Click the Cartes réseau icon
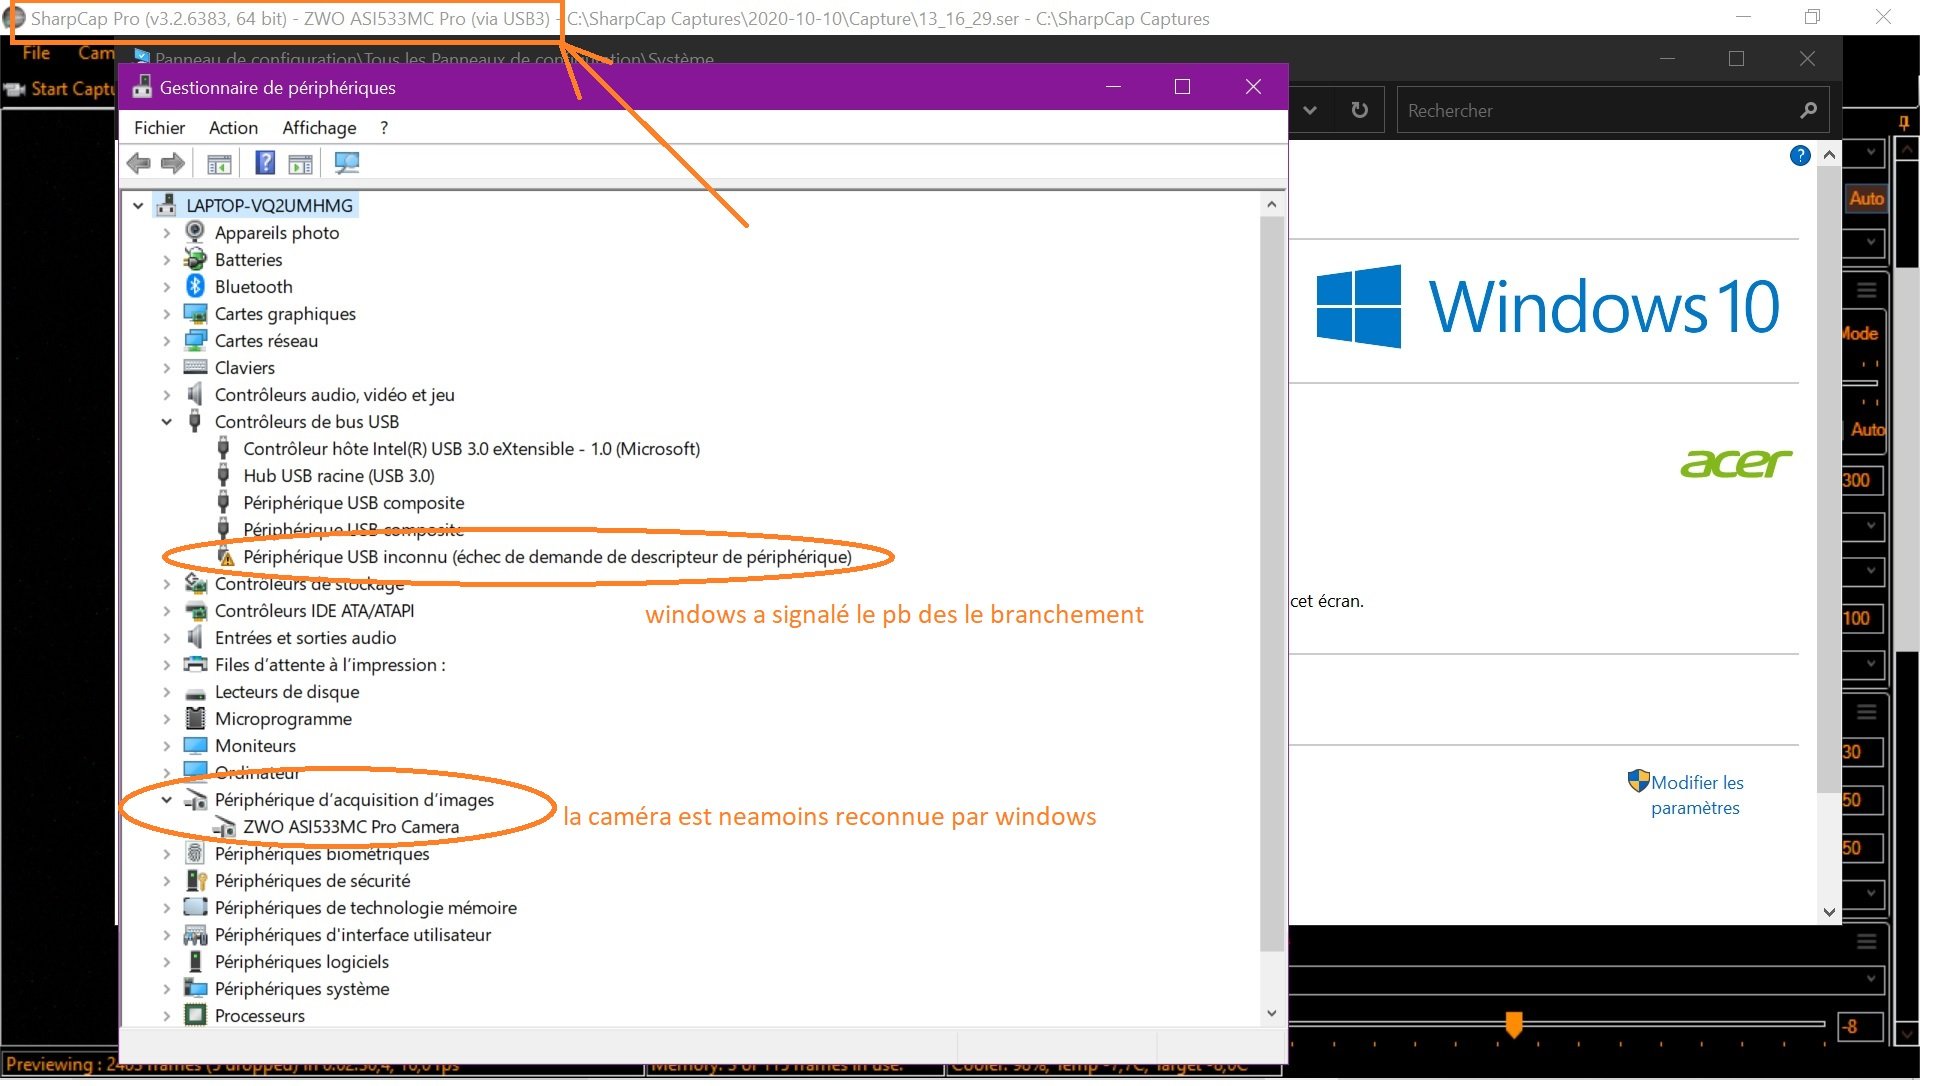Viewport: 1940px width, 1086px height. 195,340
